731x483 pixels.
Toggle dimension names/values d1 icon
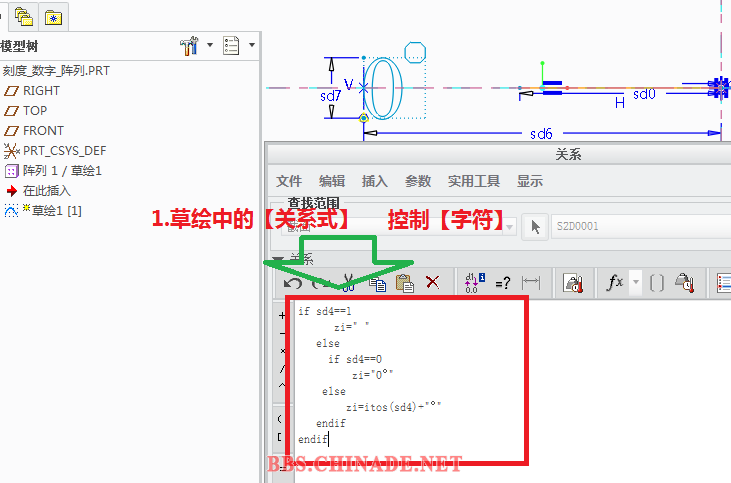pyautogui.click(x=475, y=283)
